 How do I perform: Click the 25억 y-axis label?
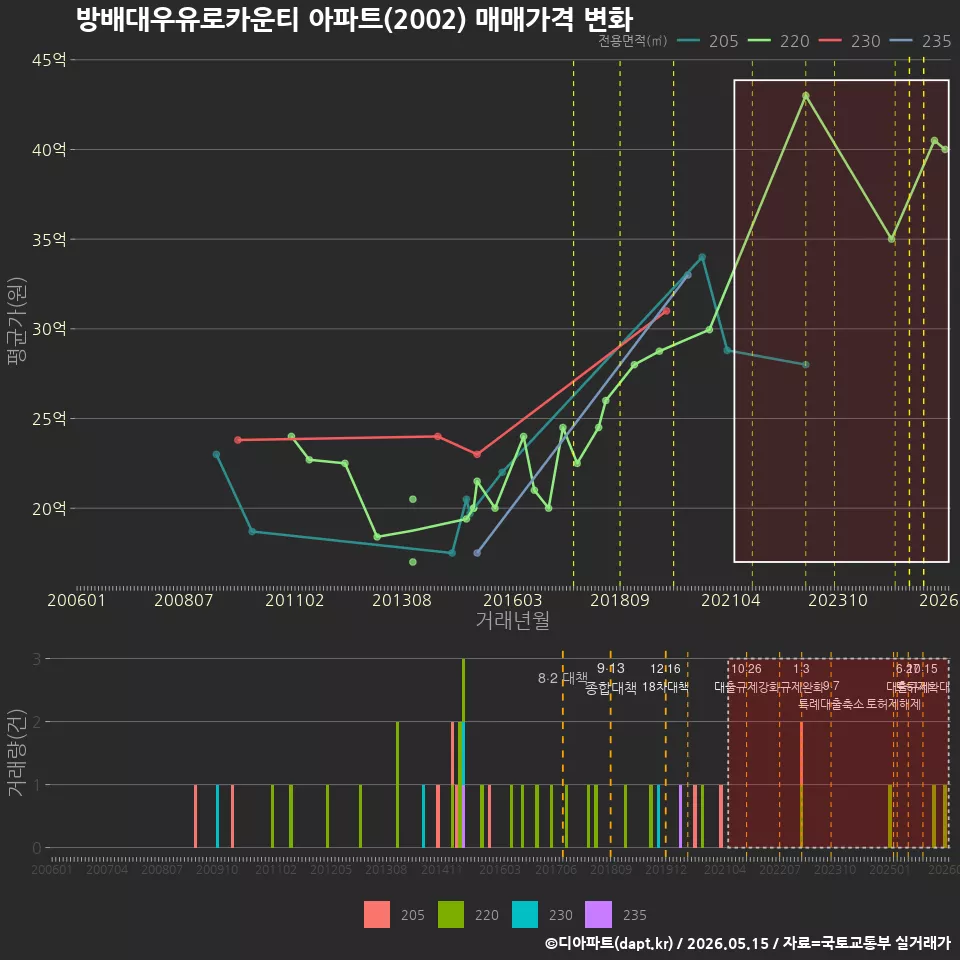click(49, 419)
